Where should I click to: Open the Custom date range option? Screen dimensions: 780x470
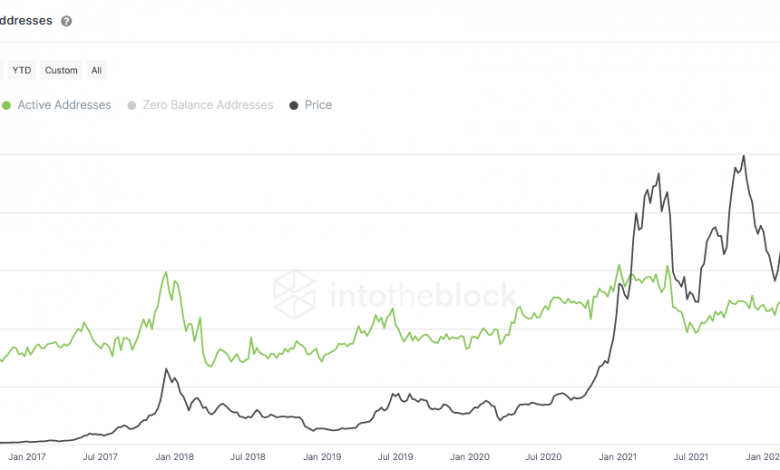click(61, 70)
